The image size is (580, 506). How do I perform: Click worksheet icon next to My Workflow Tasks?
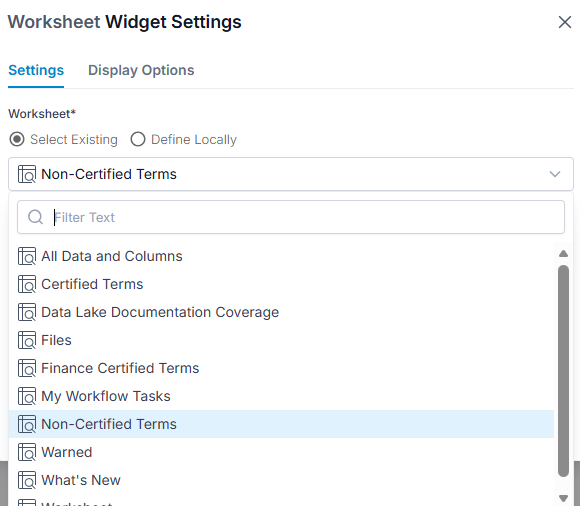(x=27, y=396)
